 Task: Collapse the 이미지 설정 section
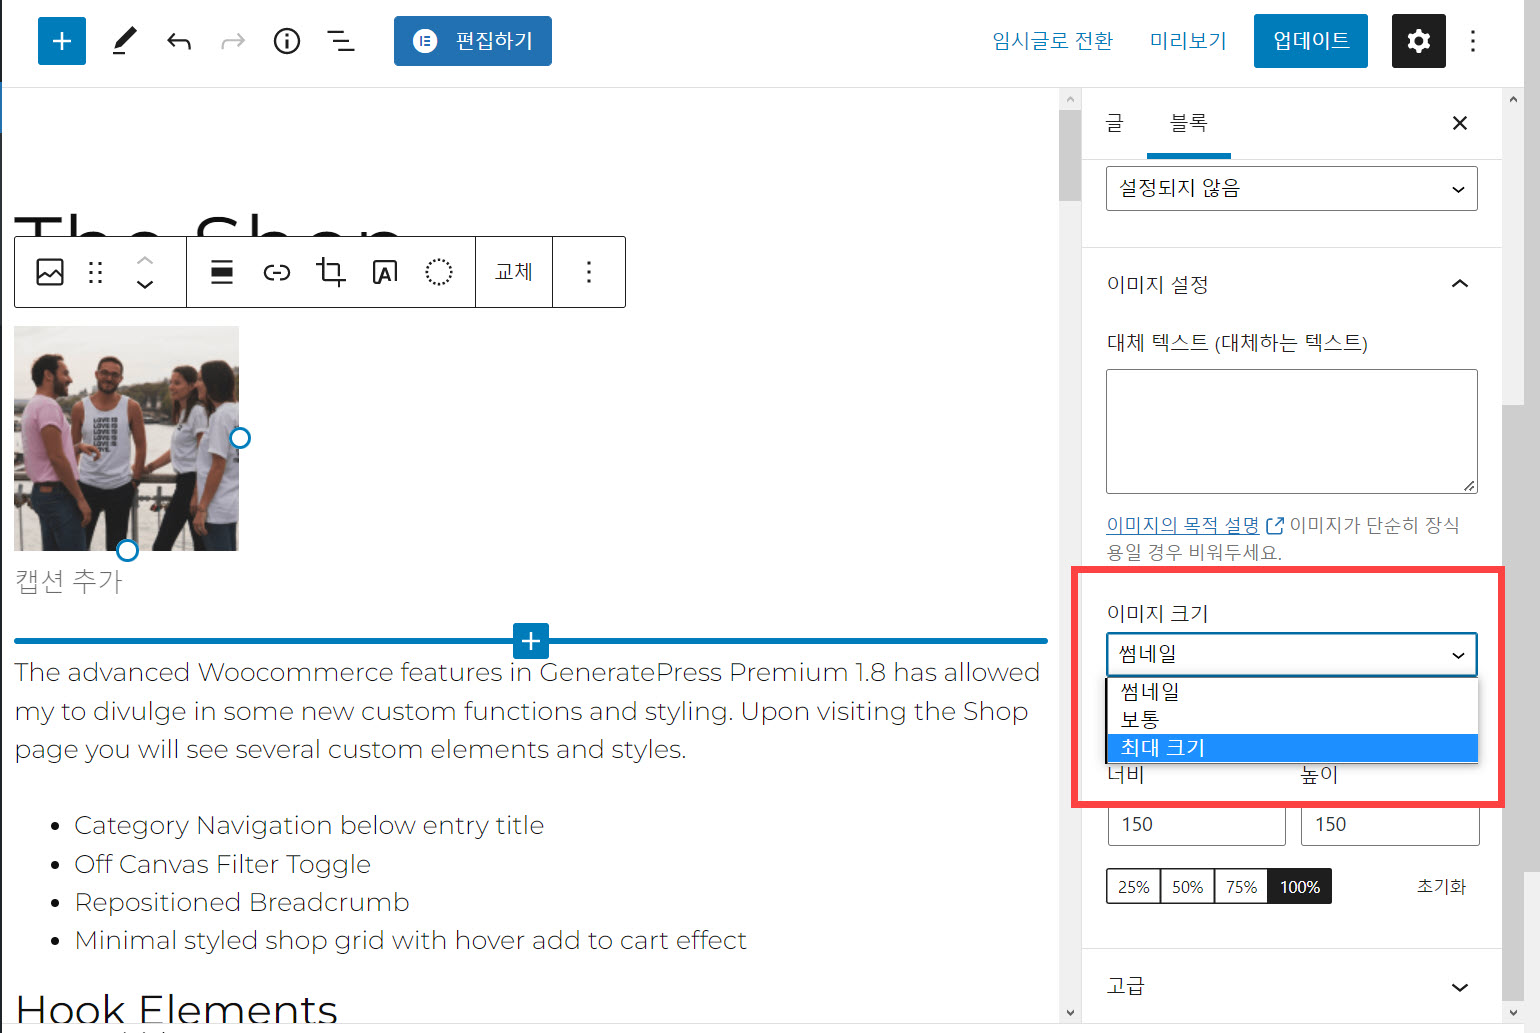pos(1459,284)
